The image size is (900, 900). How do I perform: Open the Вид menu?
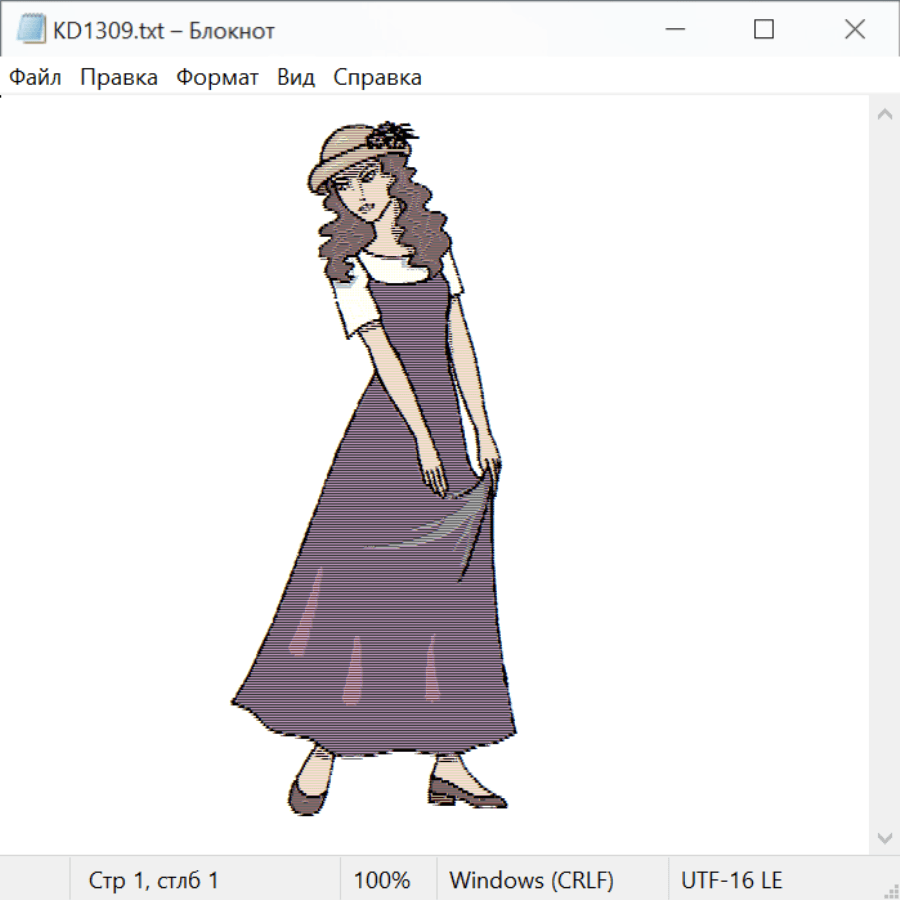click(296, 78)
